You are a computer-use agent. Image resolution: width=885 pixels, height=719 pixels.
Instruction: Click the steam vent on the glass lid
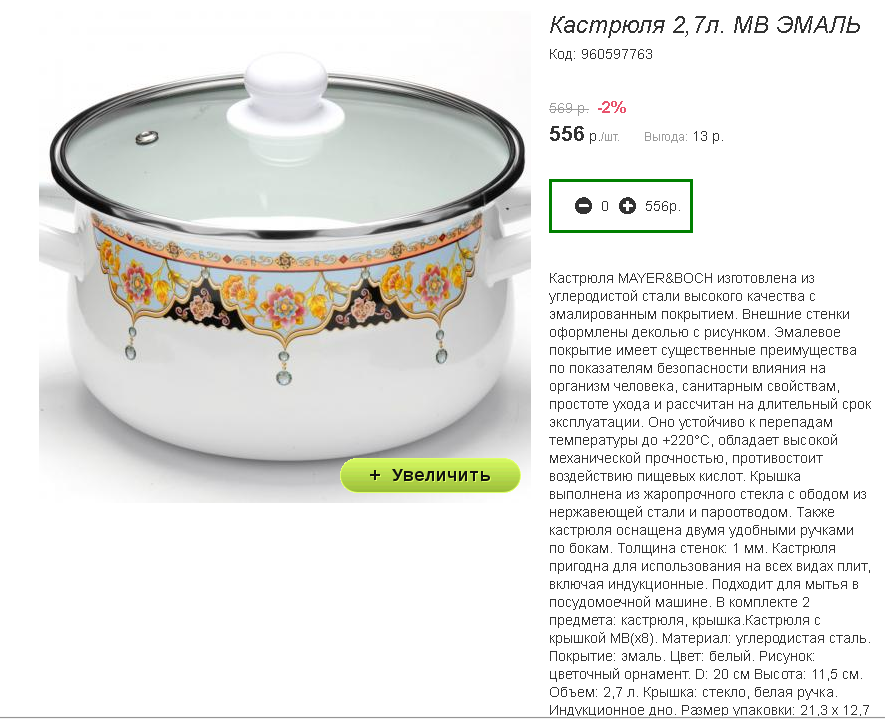(147, 137)
